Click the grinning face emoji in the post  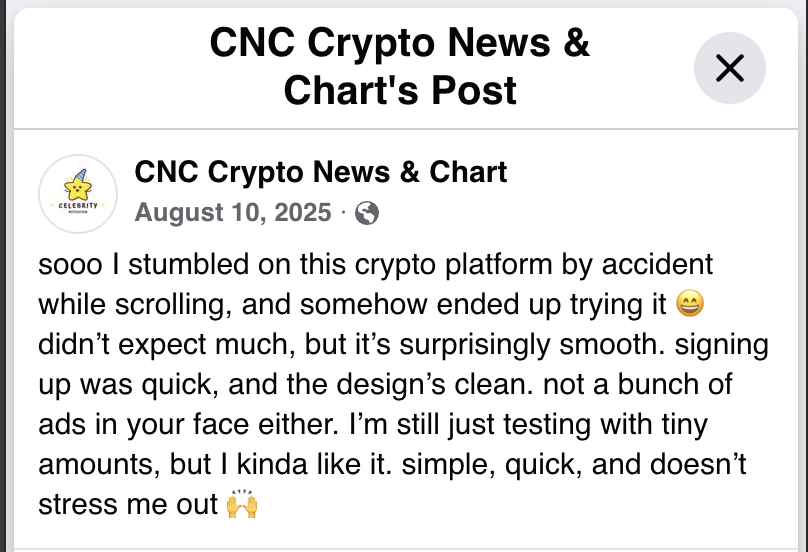[689, 301]
